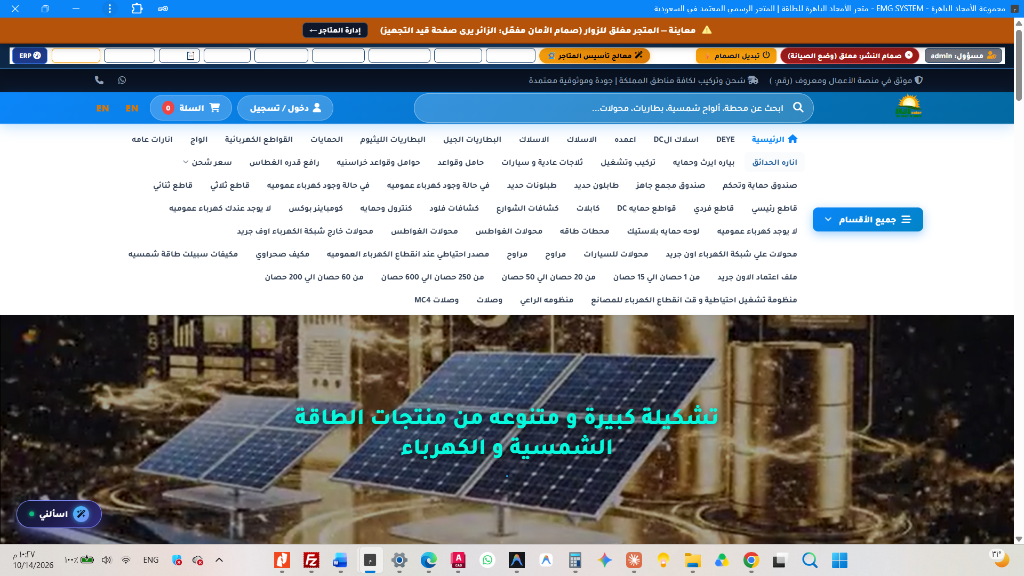Open File Explorer from the taskbar
The height and width of the screenshot is (576, 1024).
tap(692, 560)
